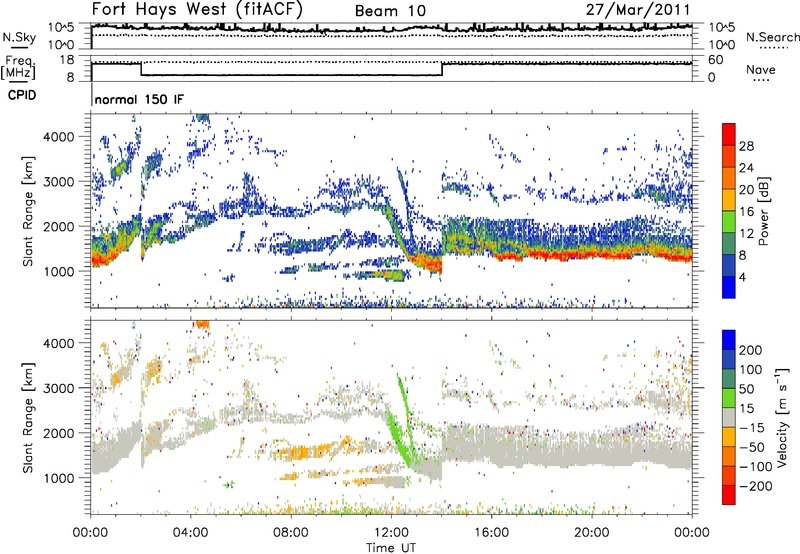Click the red top segment of Power colorbar
This screenshot has height=554, width=800.
click(x=729, y=134)
